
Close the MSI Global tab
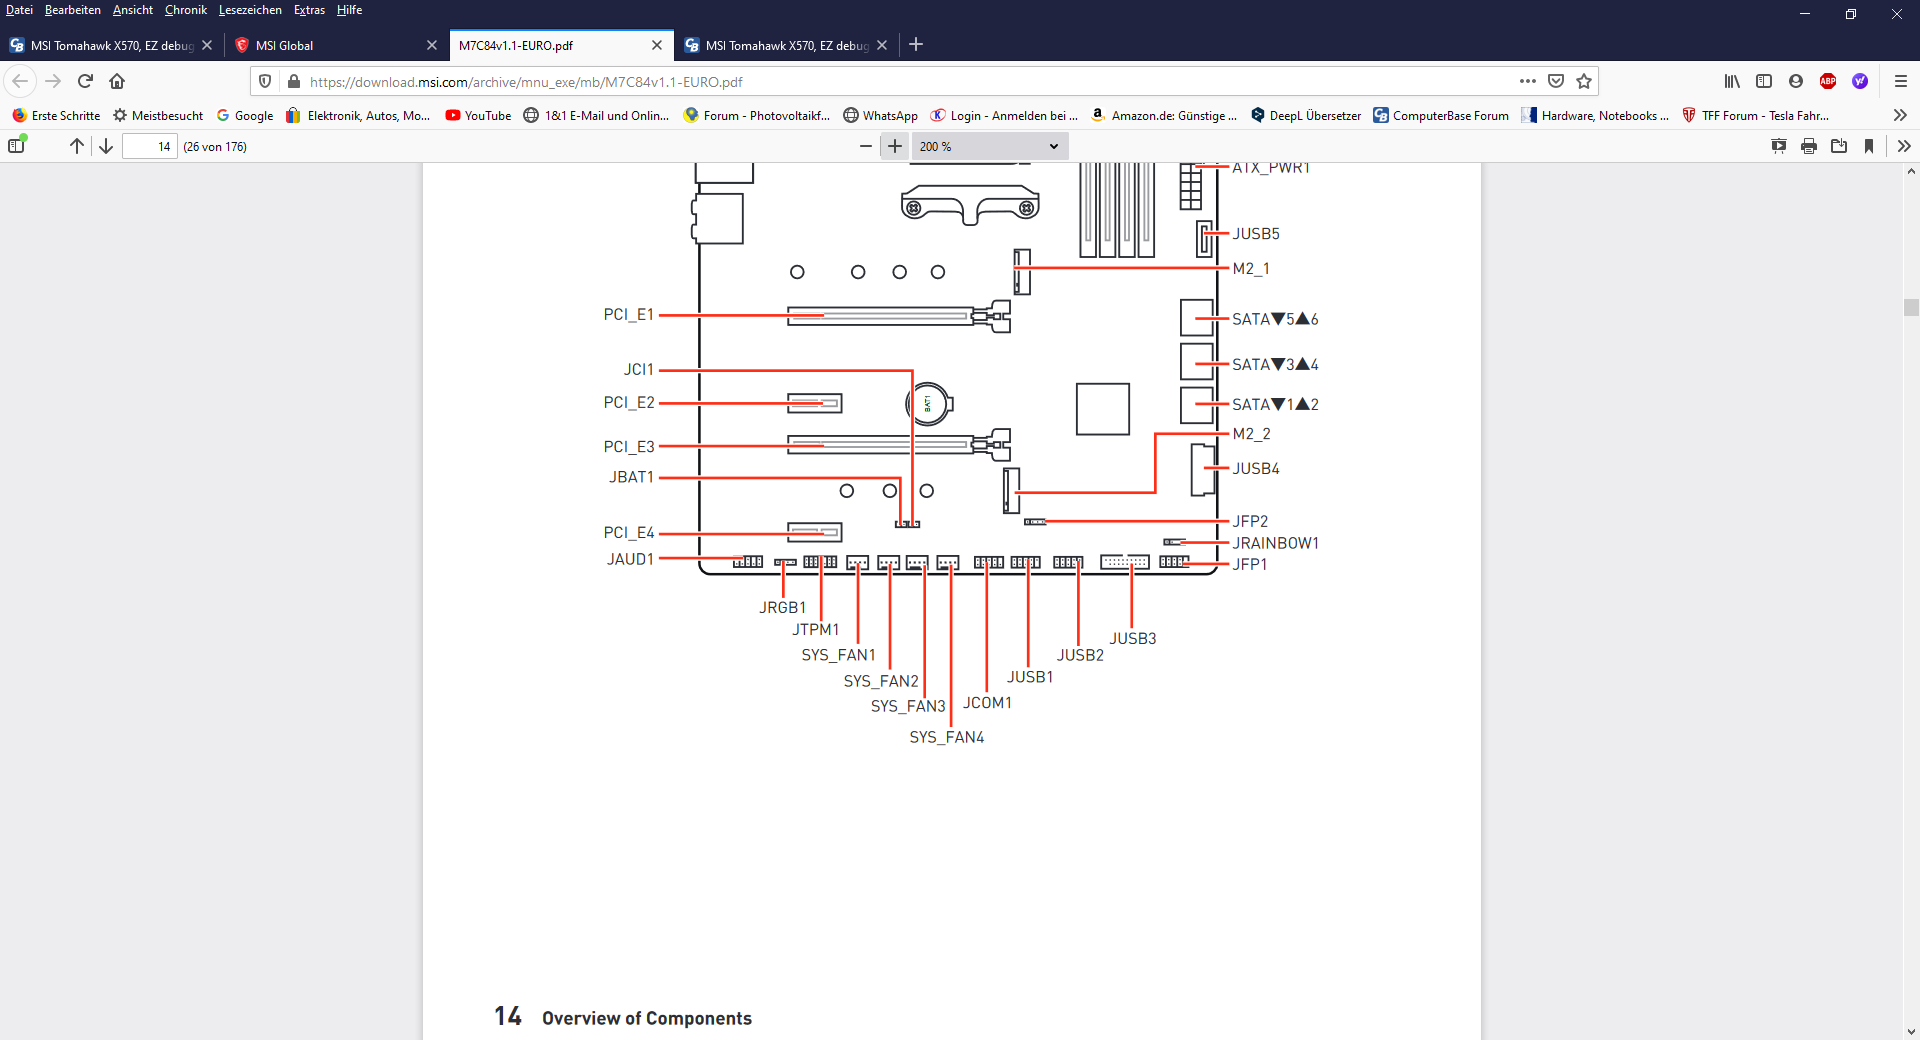click(432, 45)
